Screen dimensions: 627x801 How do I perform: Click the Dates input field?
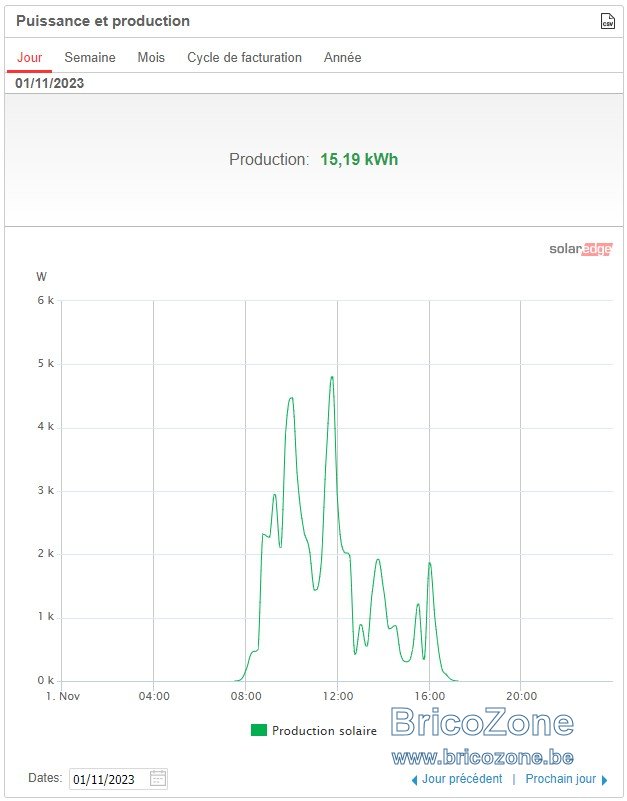click(x=118, y=779)
